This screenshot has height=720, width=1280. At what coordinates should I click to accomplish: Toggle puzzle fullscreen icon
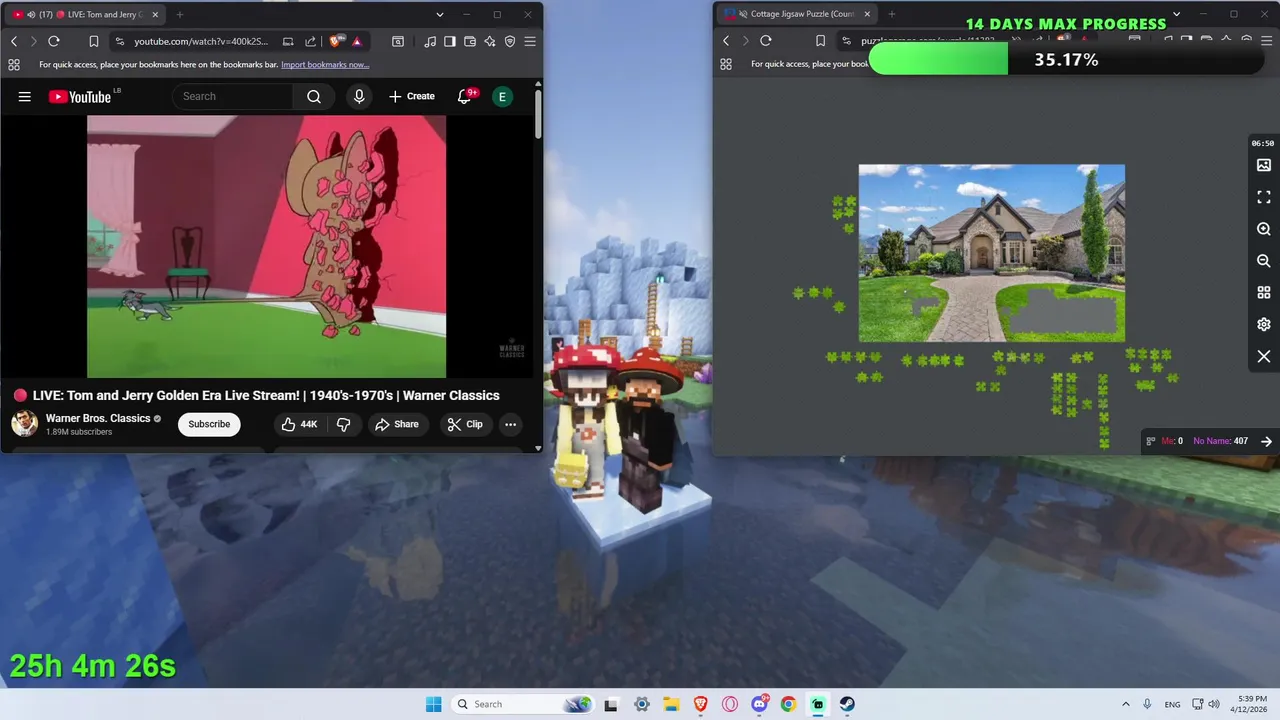[1264, 197]
